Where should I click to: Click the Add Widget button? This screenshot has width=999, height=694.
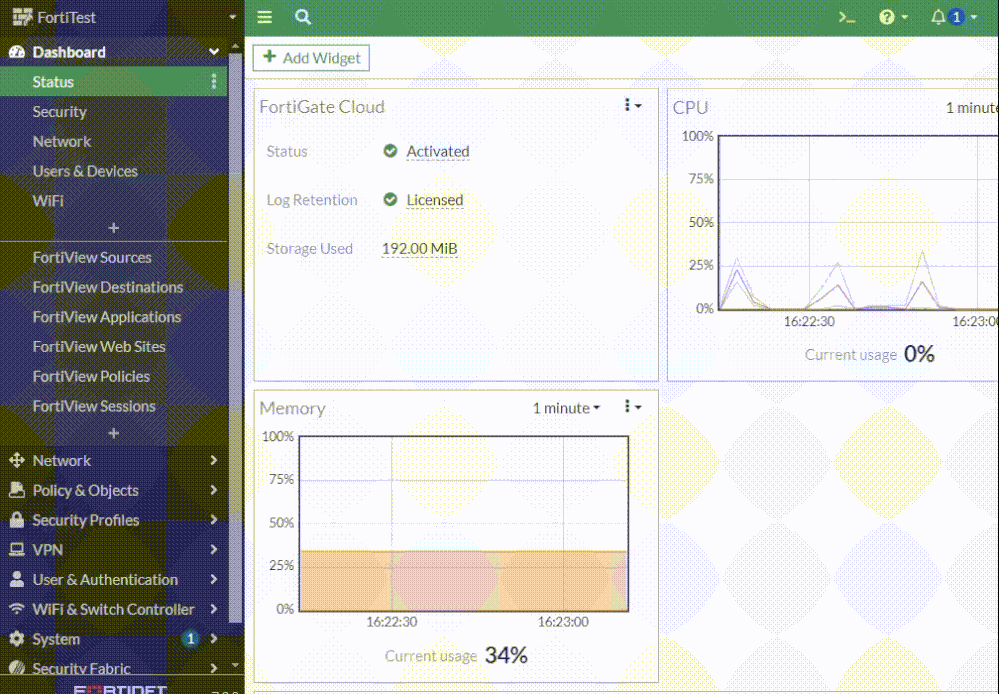[311, 58]
